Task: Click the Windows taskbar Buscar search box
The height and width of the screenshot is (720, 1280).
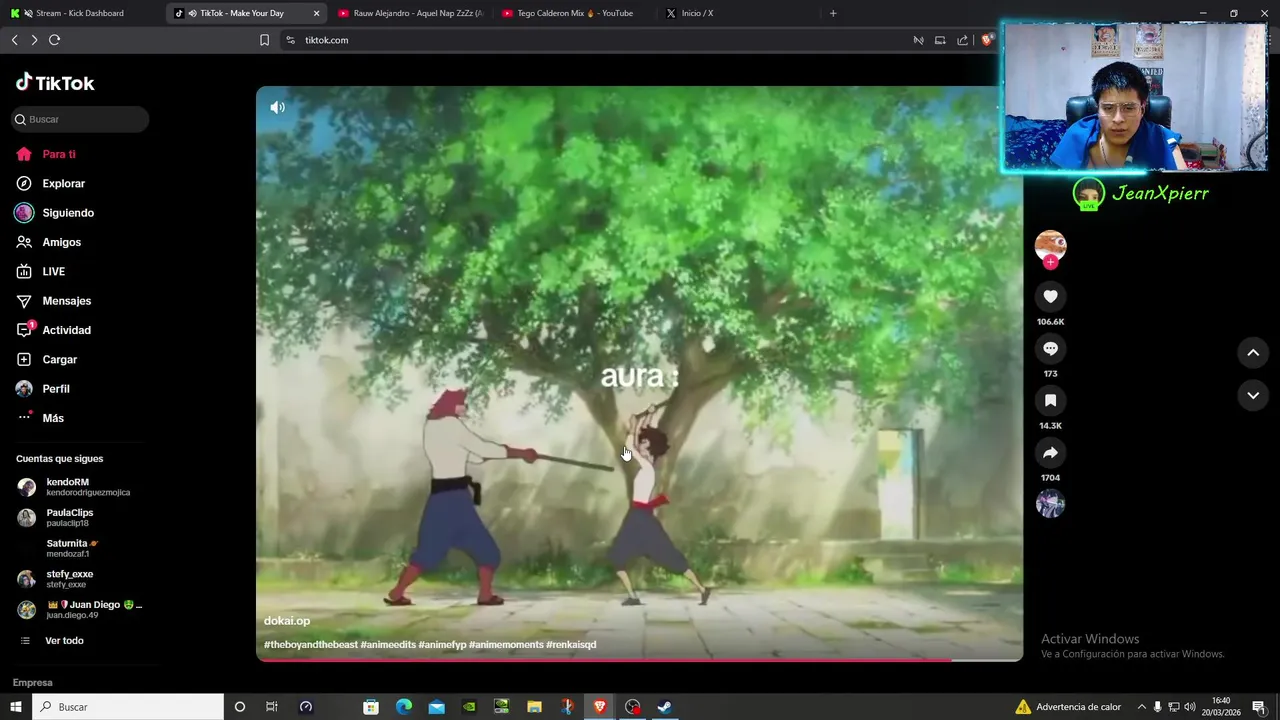Action: pyautogui.click(x=129, y=707)
